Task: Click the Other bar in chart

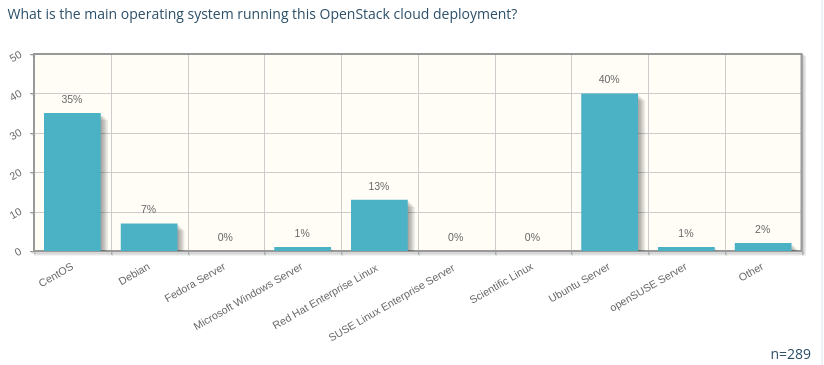Action: click(763, 247)
